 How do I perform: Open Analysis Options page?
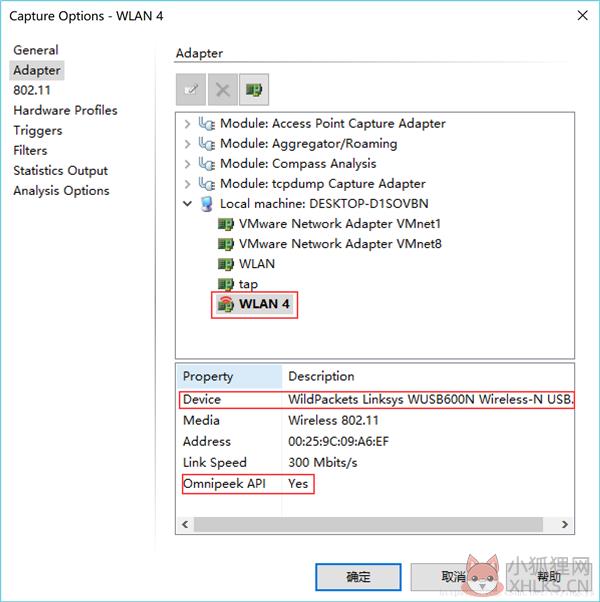click(x=61, y=191)
